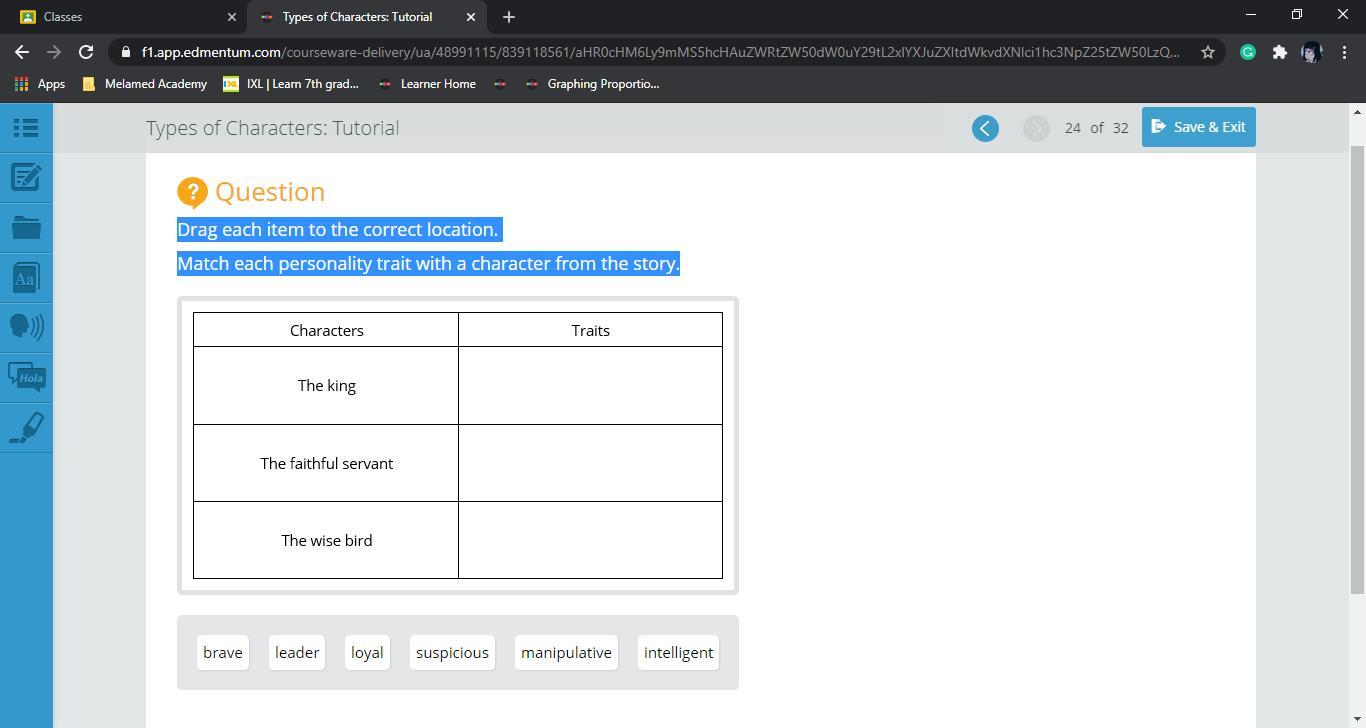The image size is (1366, 728).
Task: Click the page vertical scrollbar
Action: 1357,370
